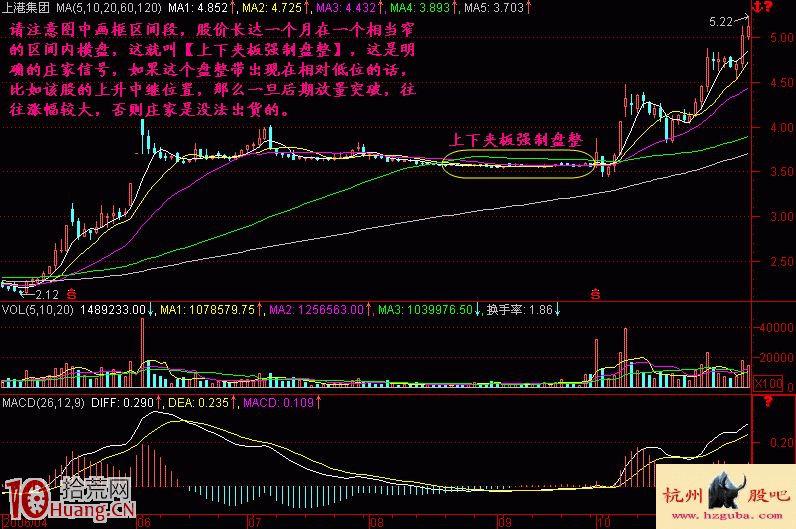Click the 0.20 MACD axis label
Image resolution: width=796 pixels, height=529 pixels.
tap(782, 443)
